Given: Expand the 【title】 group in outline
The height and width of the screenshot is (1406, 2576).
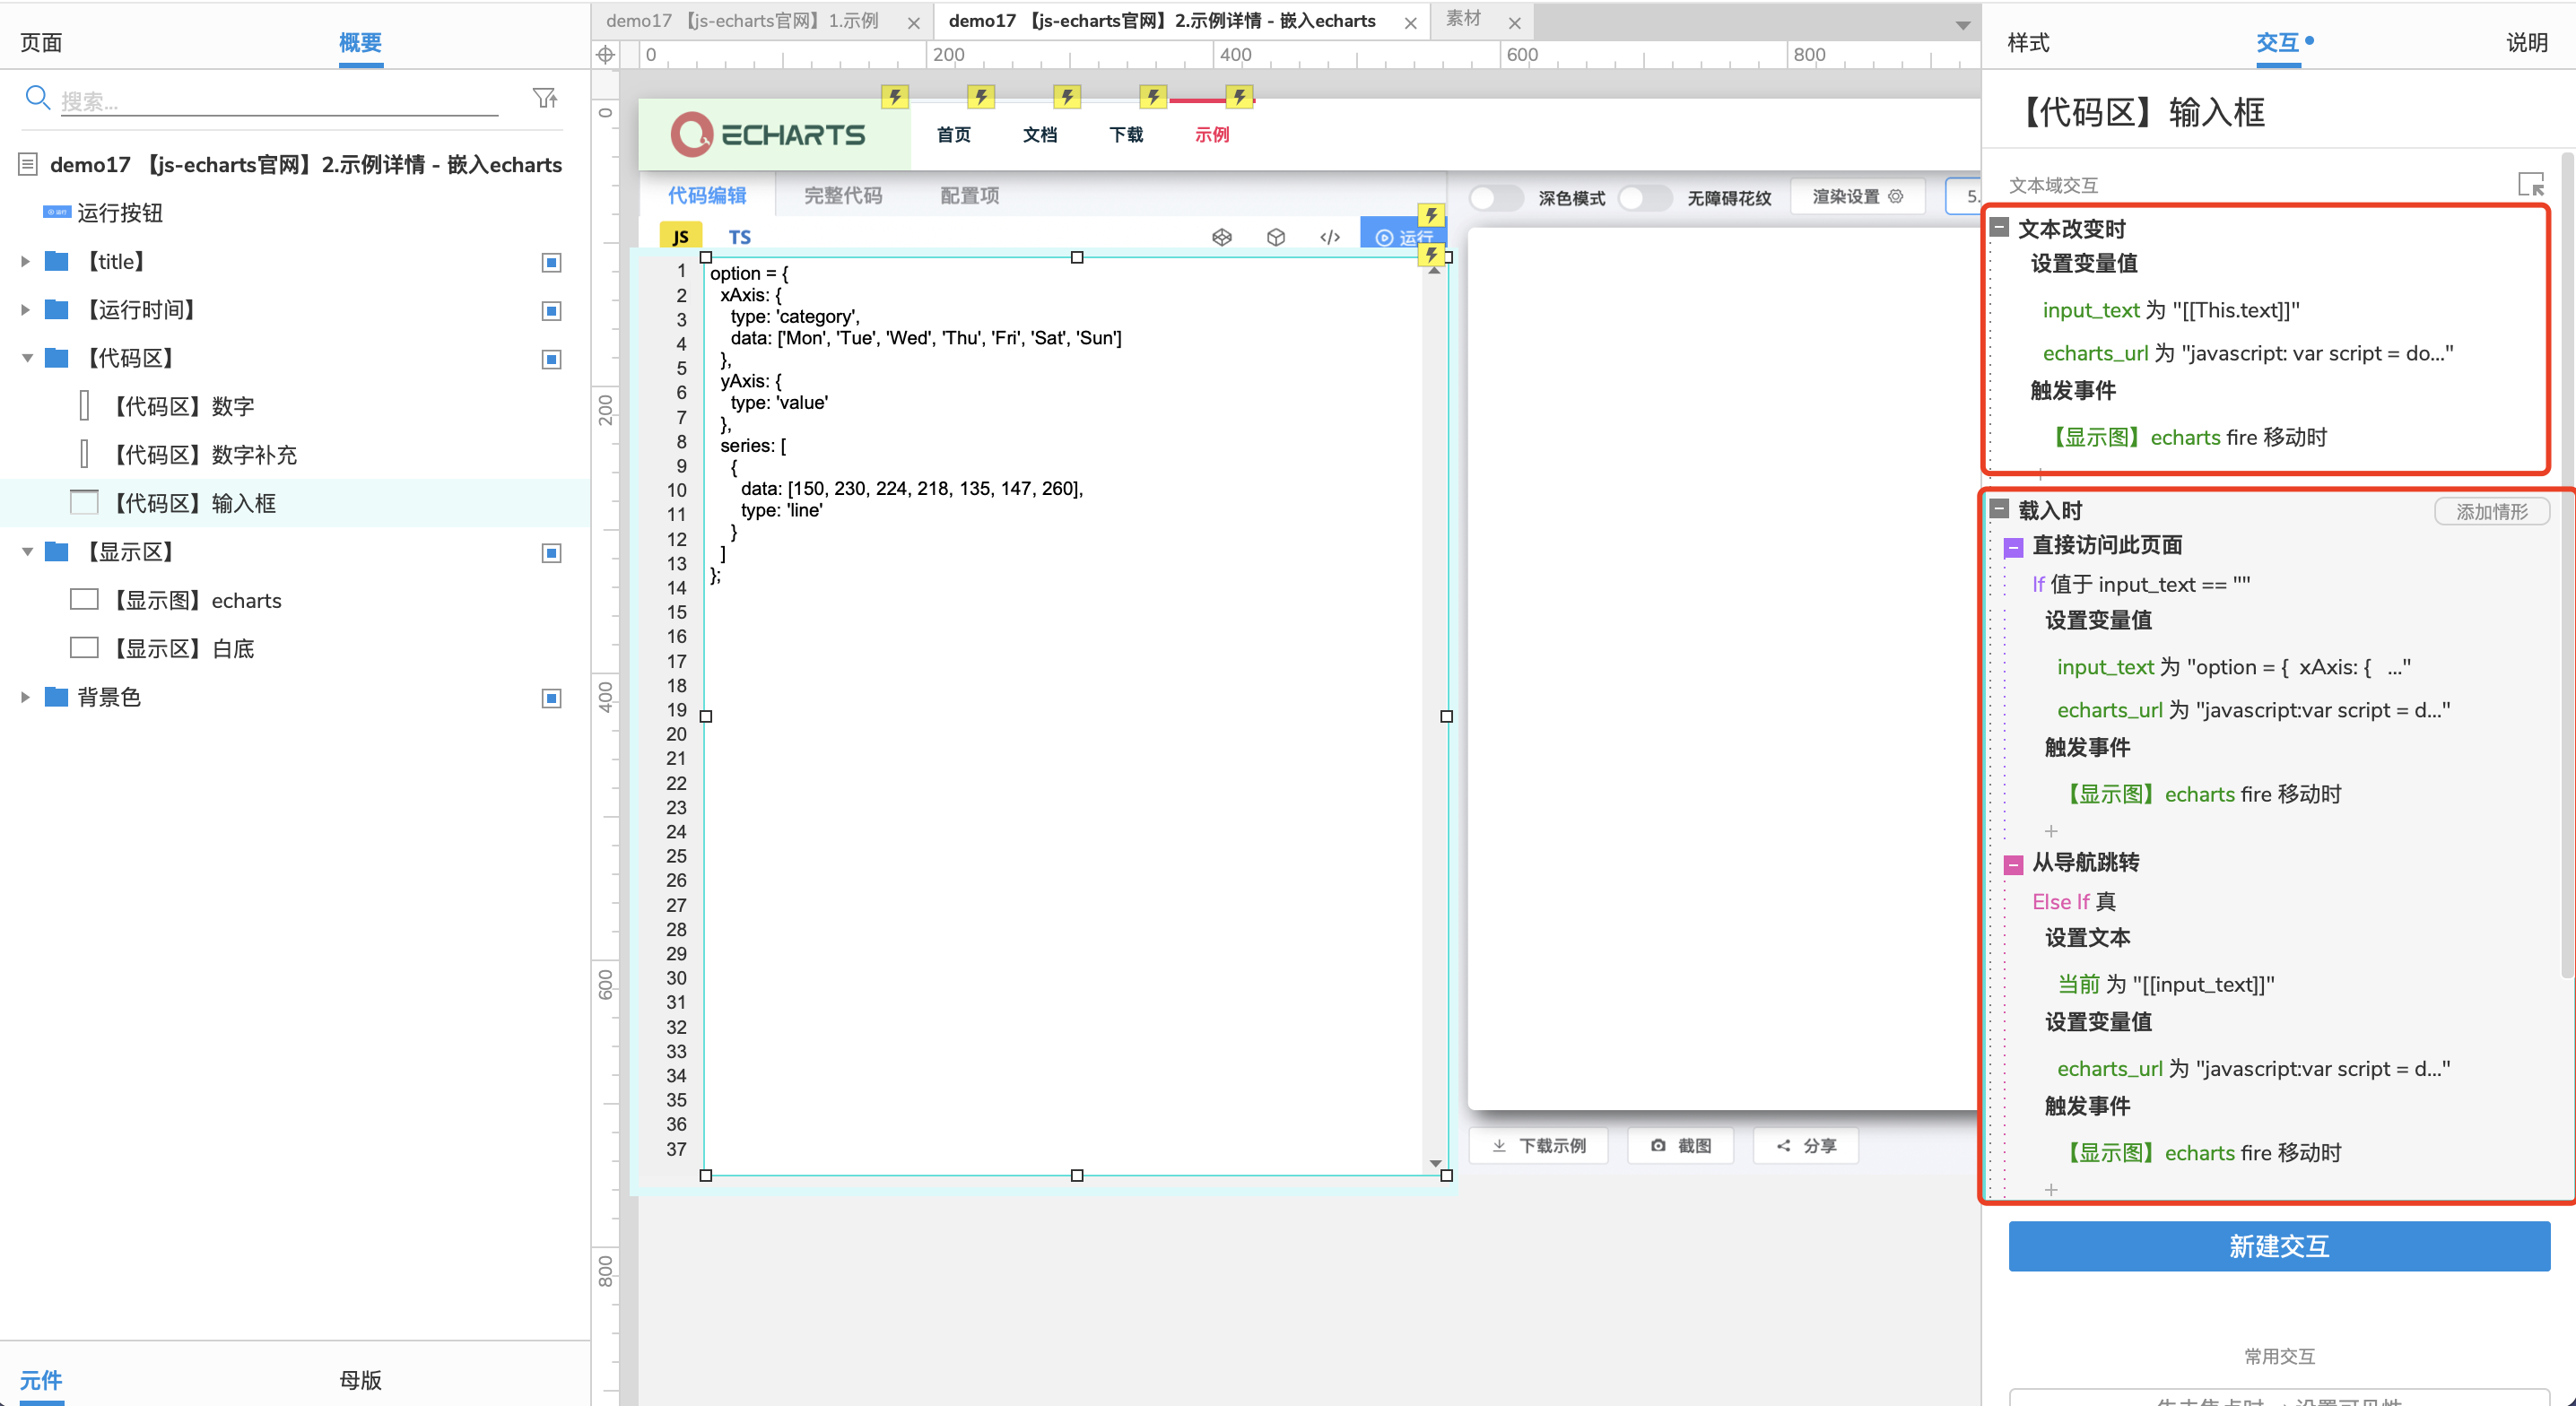Looking at the screenshot, I should pyautogui.click(x=26, y=261).
